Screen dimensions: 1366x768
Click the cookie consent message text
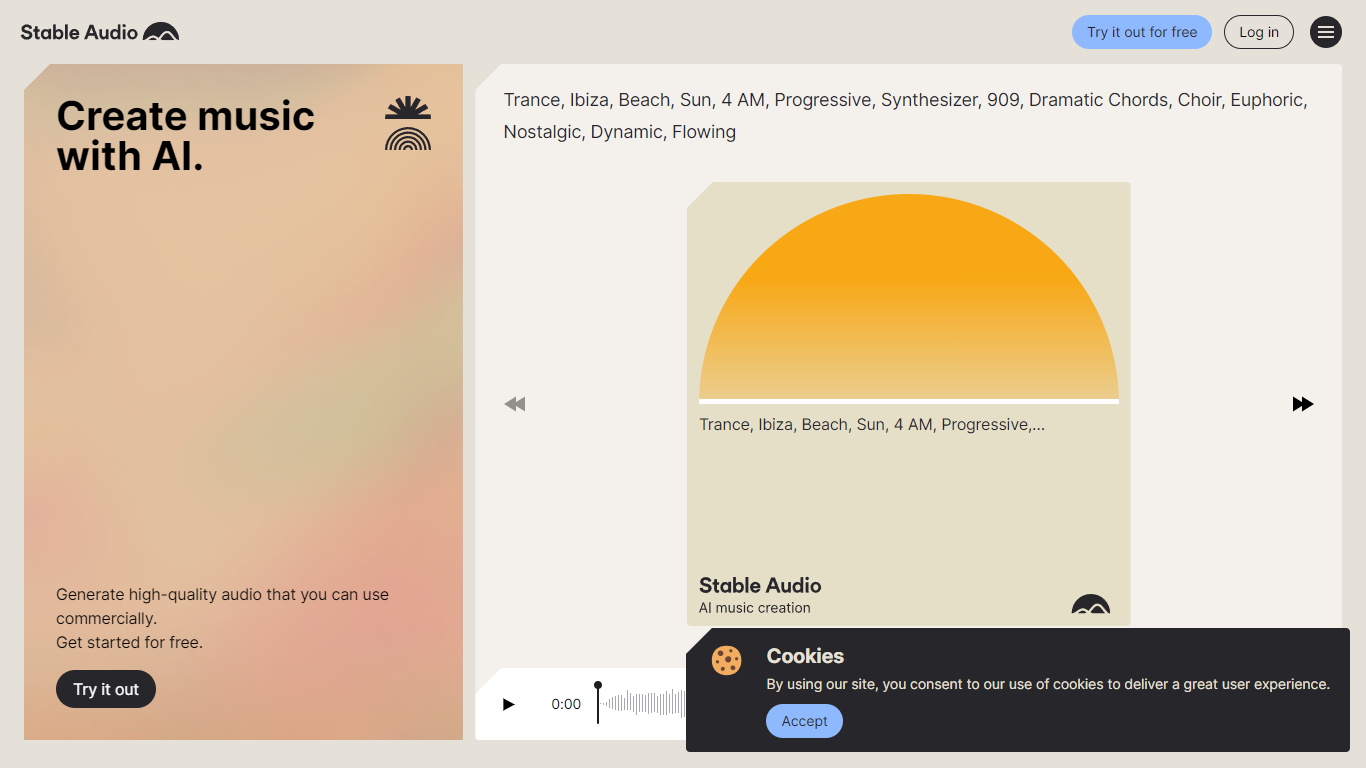(x=1048, y=684)
